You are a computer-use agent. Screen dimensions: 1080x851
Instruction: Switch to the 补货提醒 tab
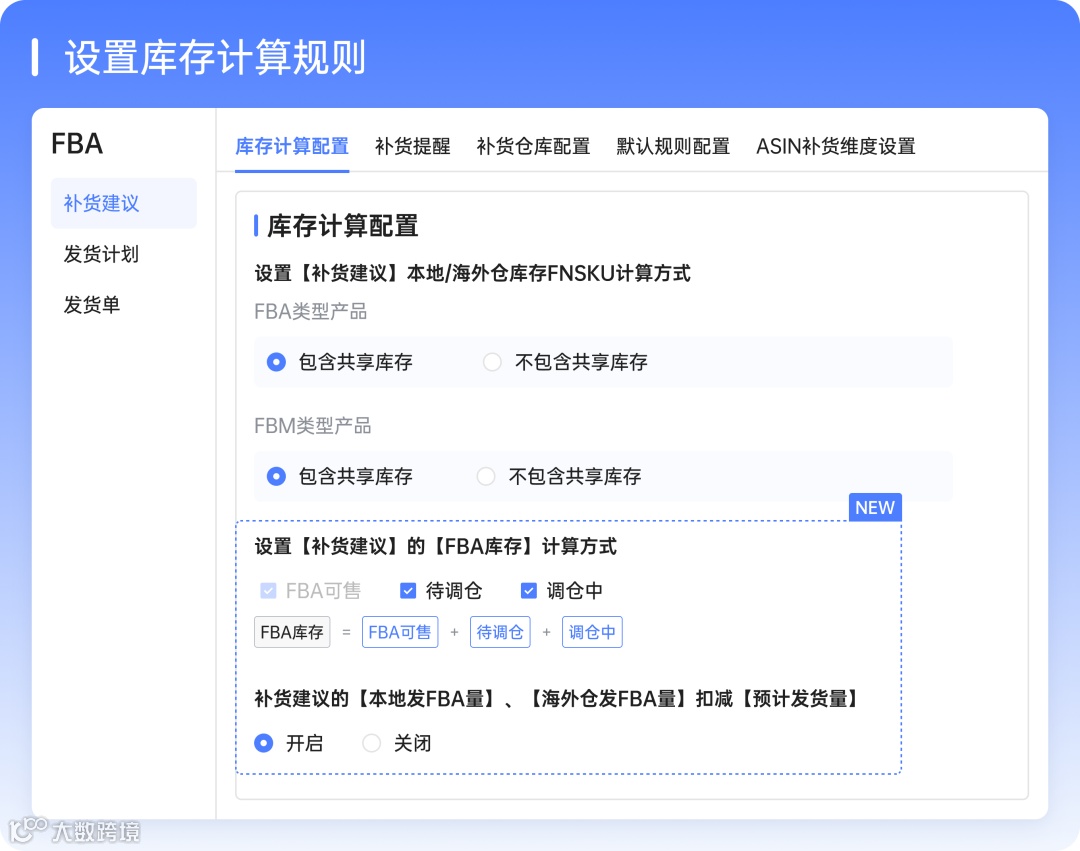(x=412, y=147)
